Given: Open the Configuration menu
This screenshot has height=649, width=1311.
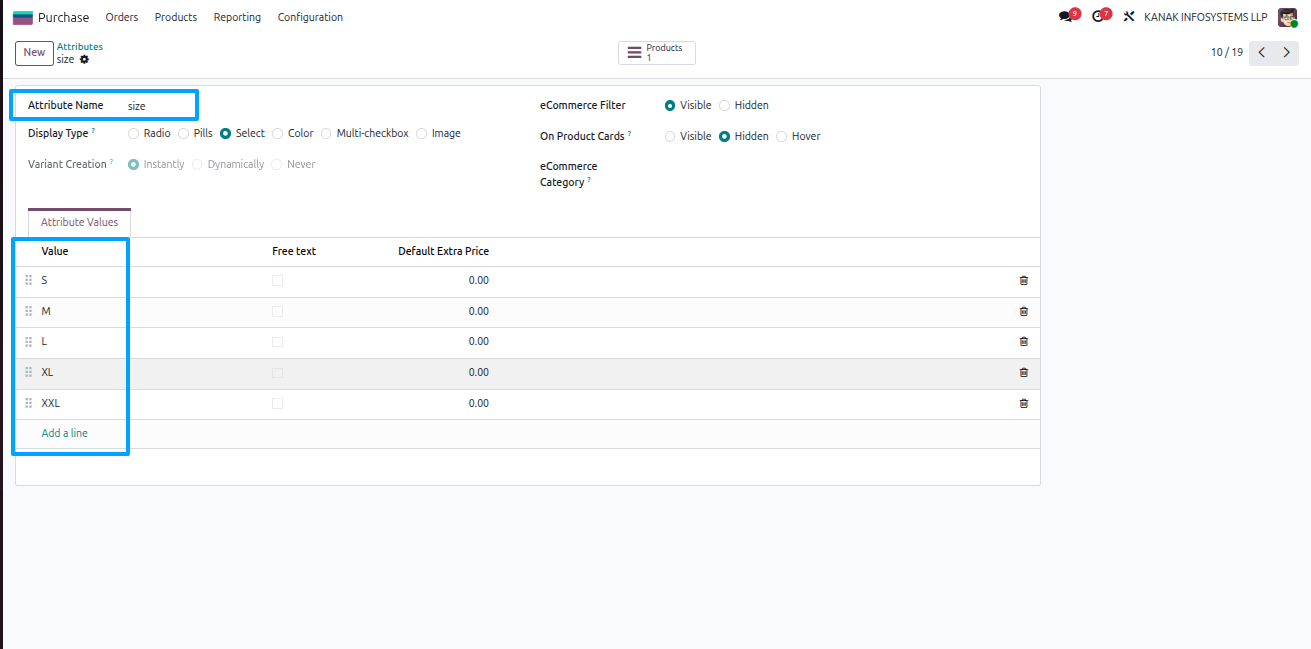Looking at the screenshot, I should pyautogui.click(x=310, y=17).
